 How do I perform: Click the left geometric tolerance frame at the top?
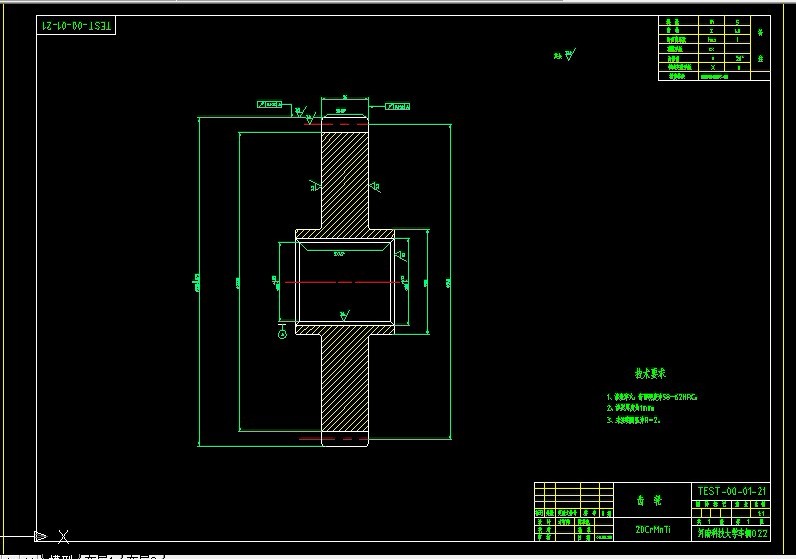point(269,104)
